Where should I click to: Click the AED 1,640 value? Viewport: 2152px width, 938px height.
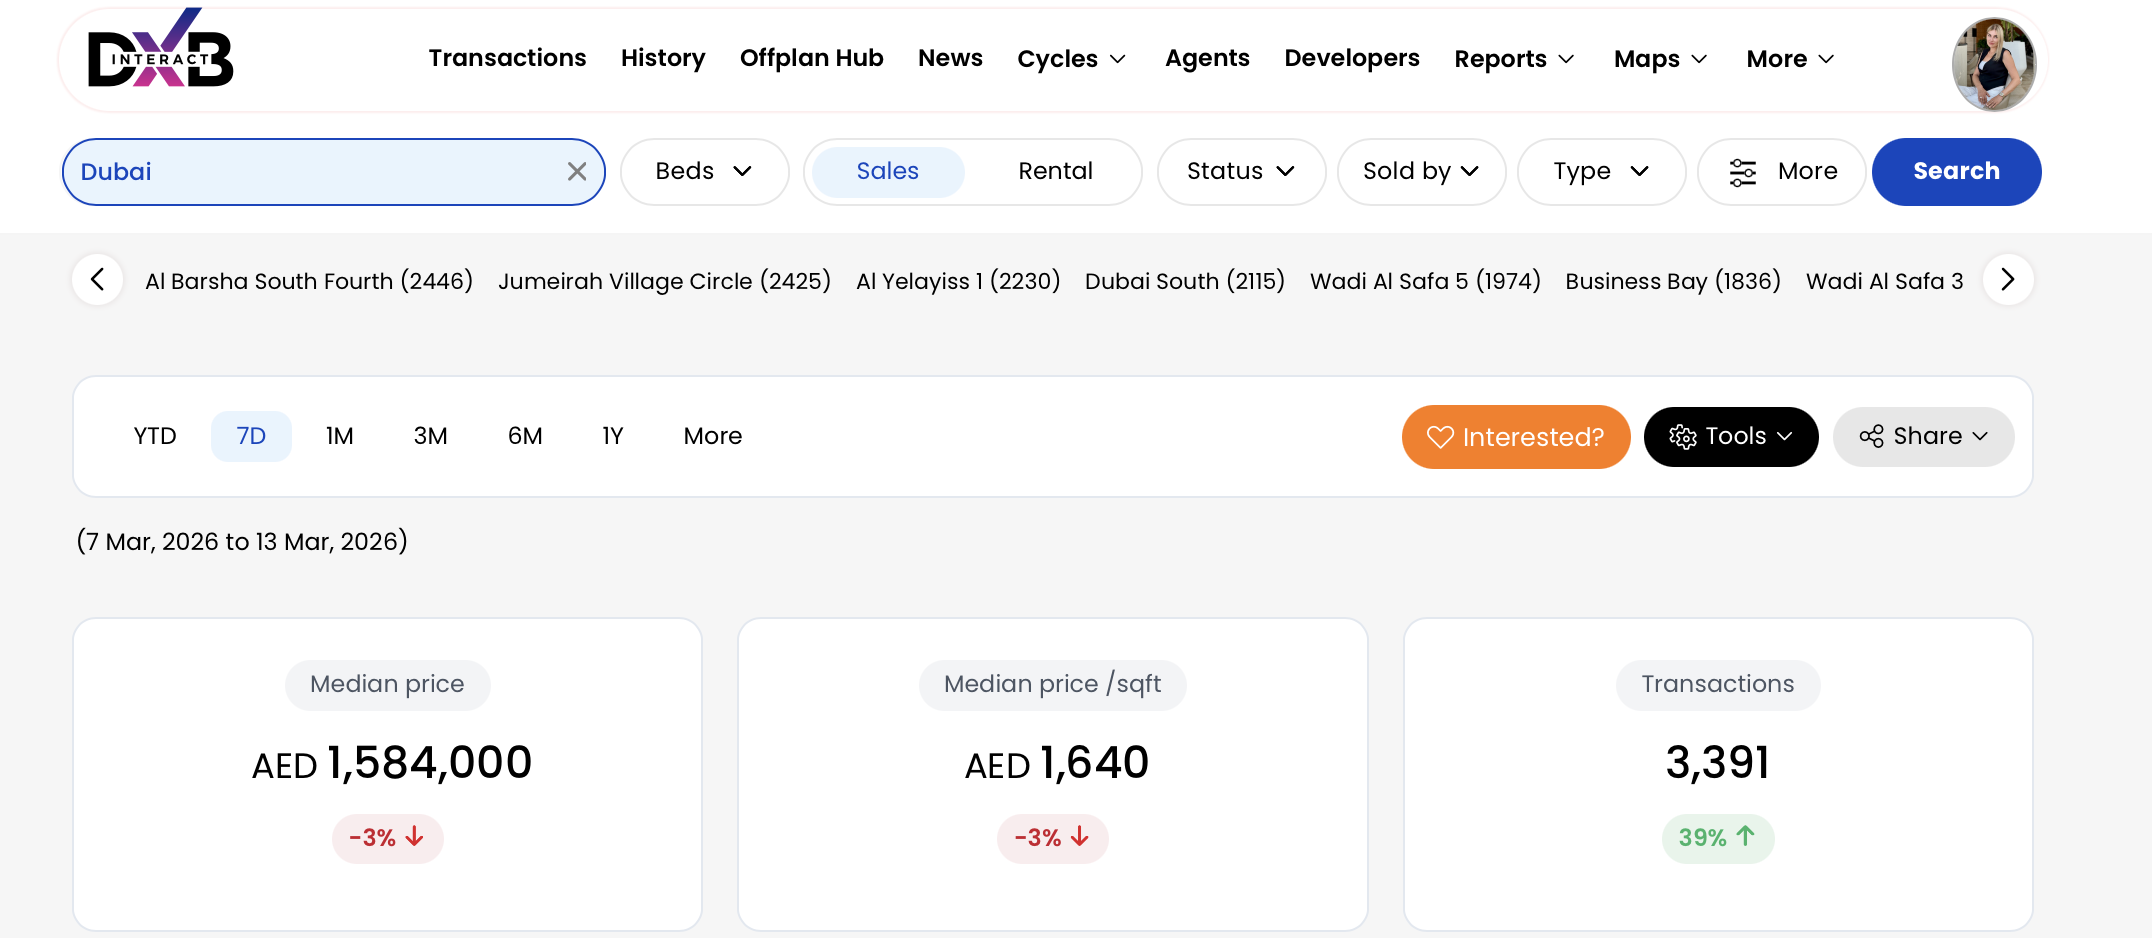pyautogui.click(x=1056, y=763)
